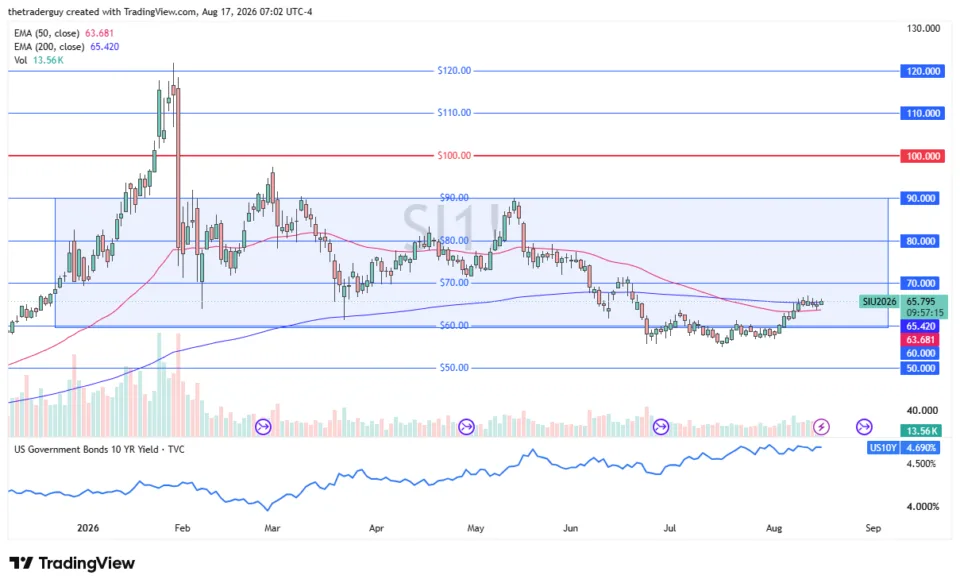Click the 4.500% yield scale label
This screenshot has width=960, height=587.
(921, 464)
